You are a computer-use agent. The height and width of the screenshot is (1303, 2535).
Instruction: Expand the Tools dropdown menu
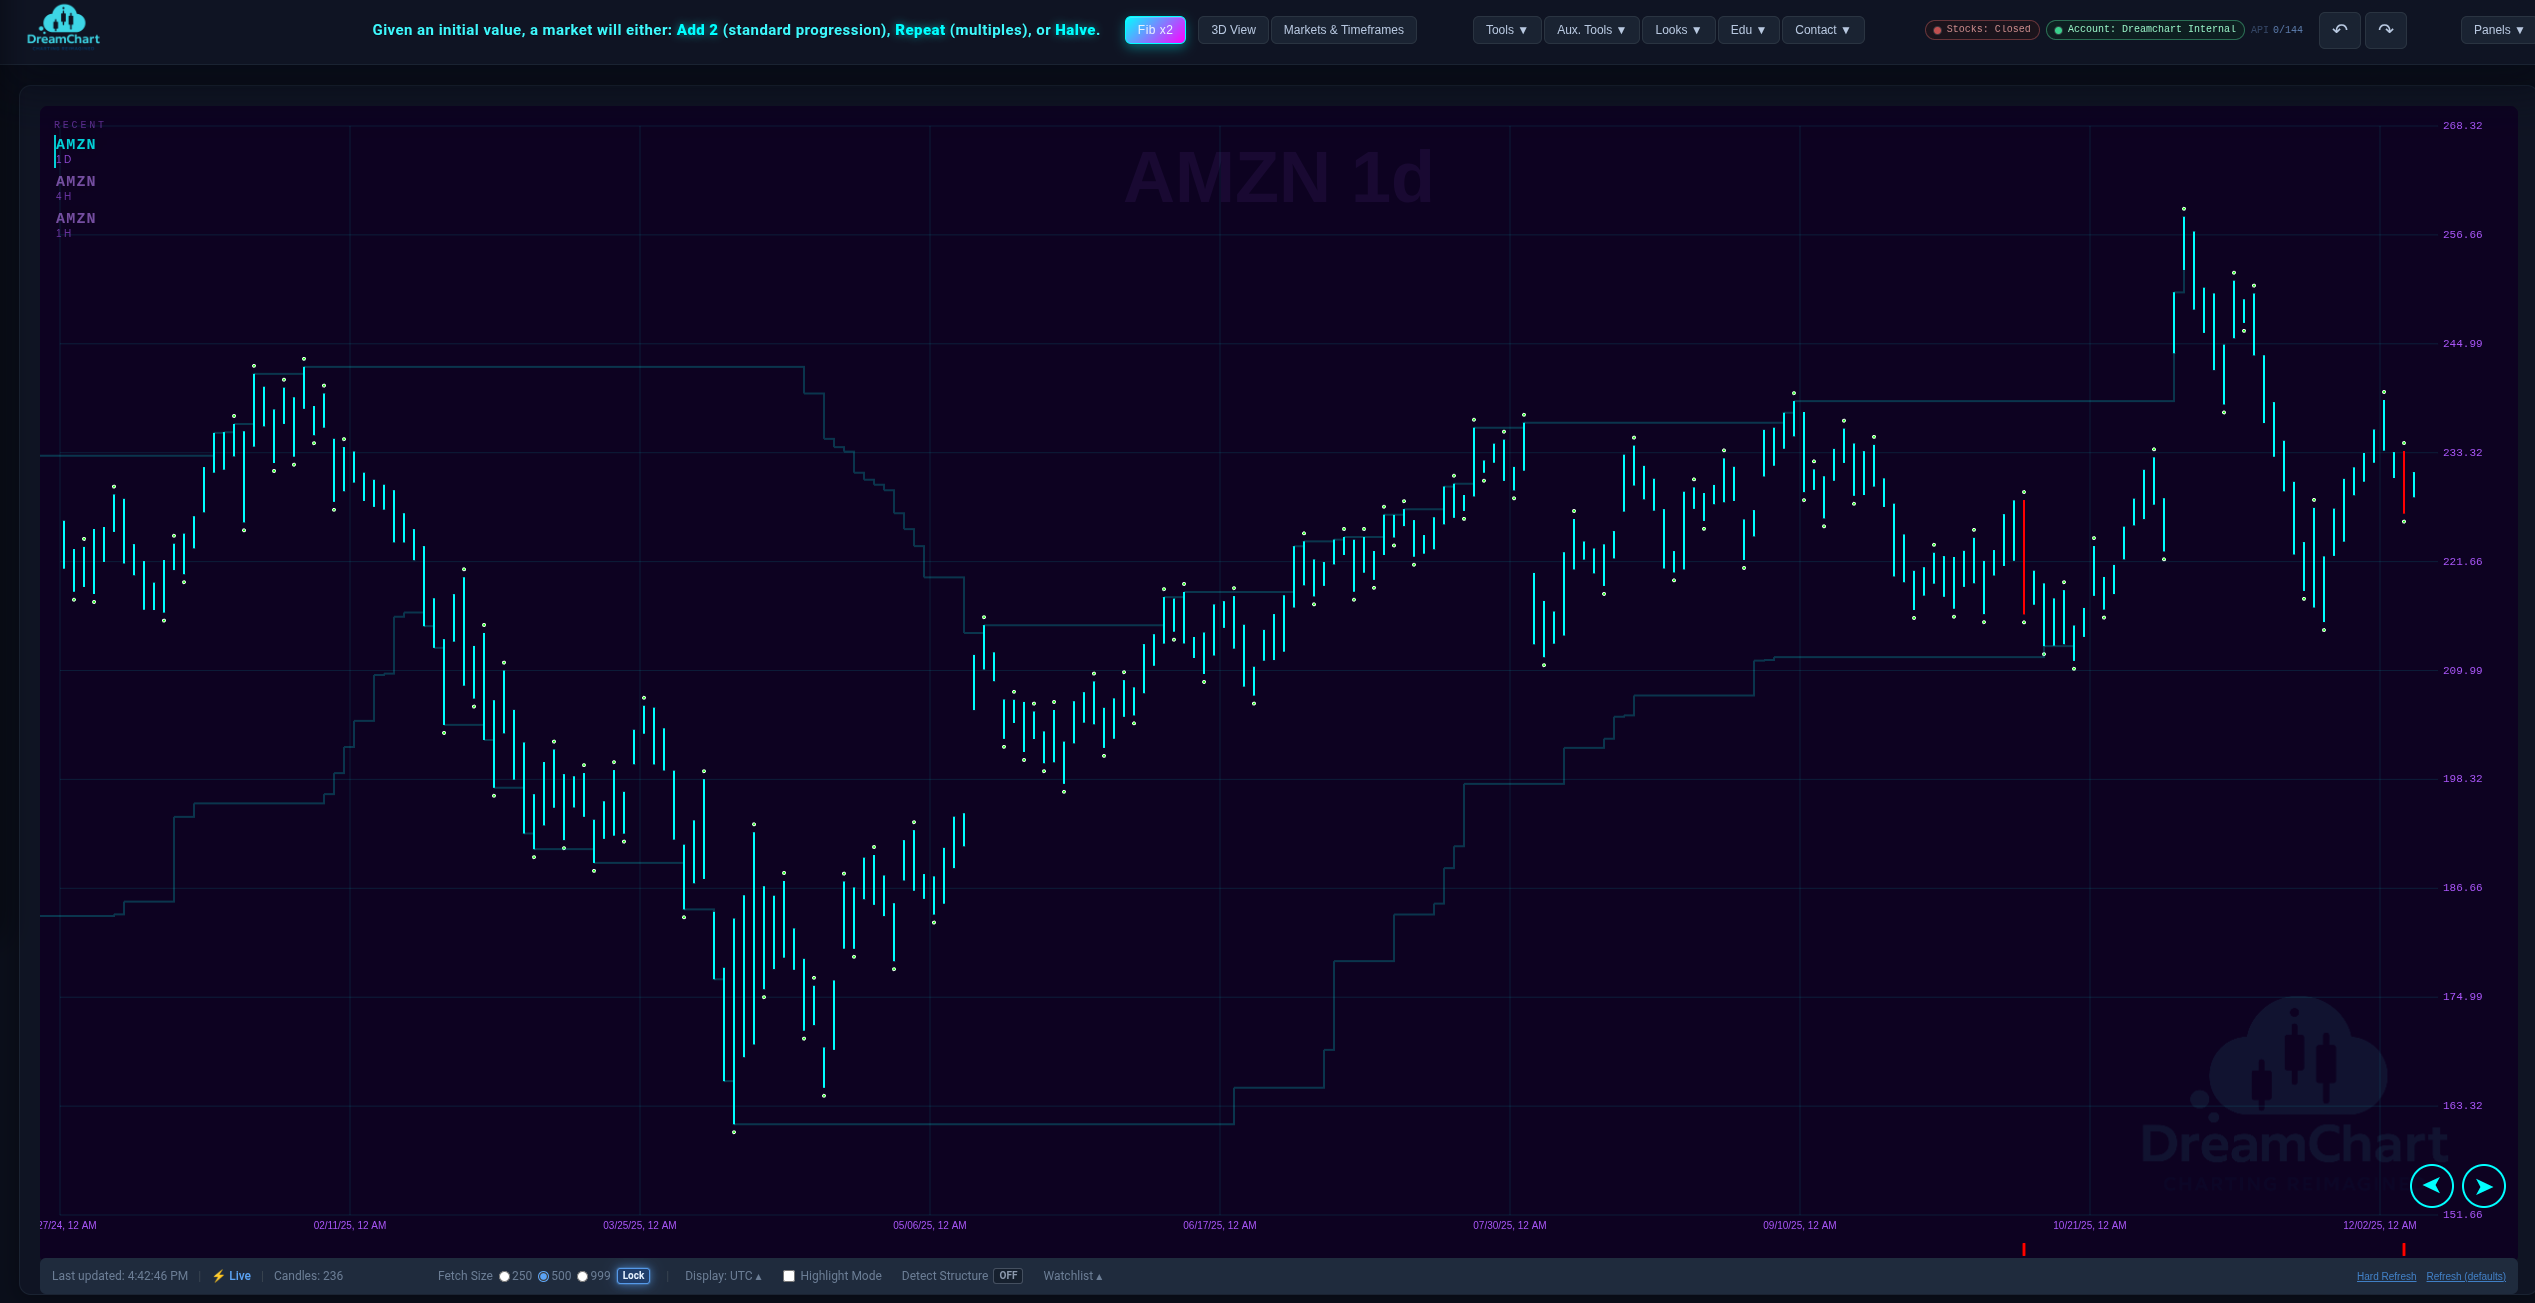point(1507,30)
